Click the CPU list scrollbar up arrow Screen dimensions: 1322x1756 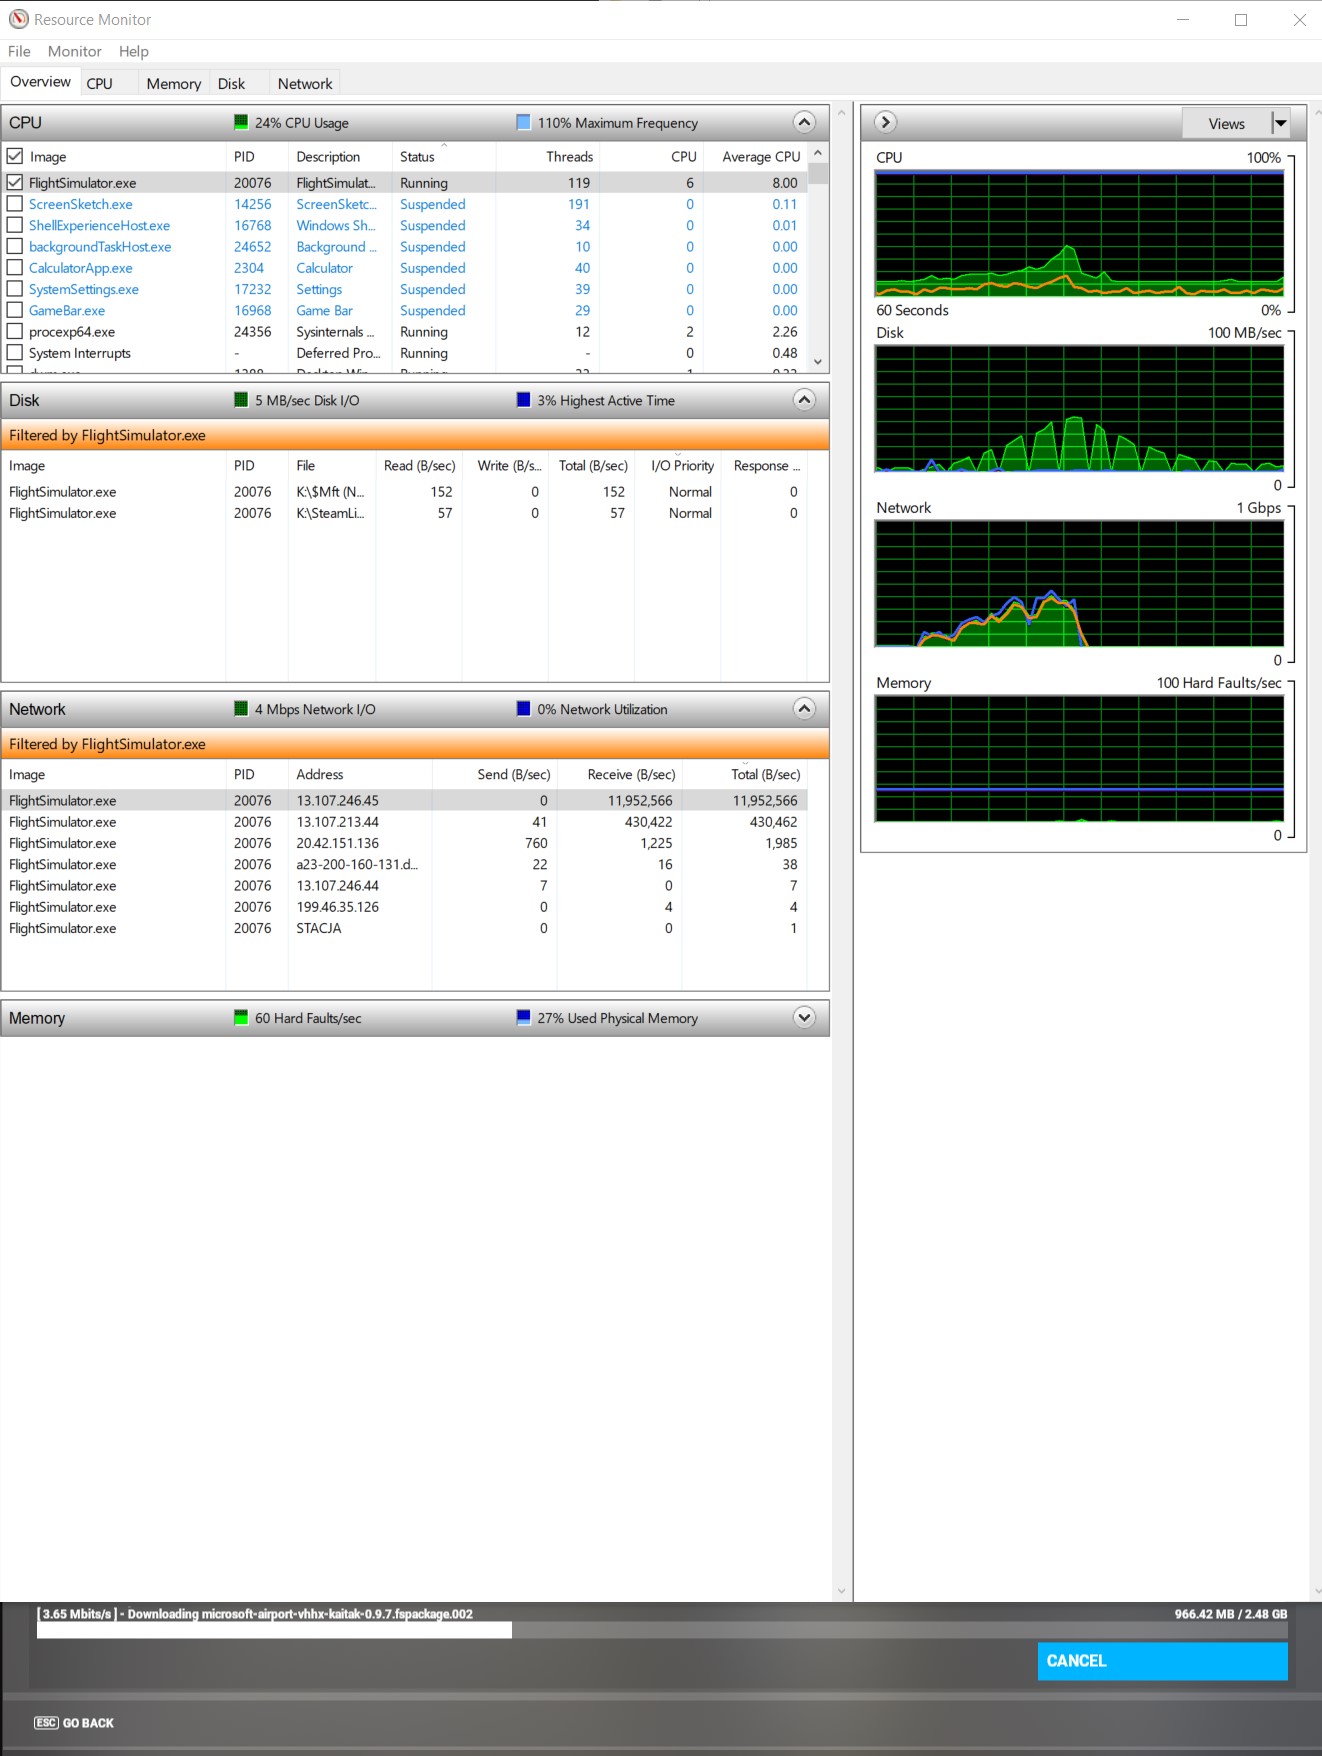[818, 153]
